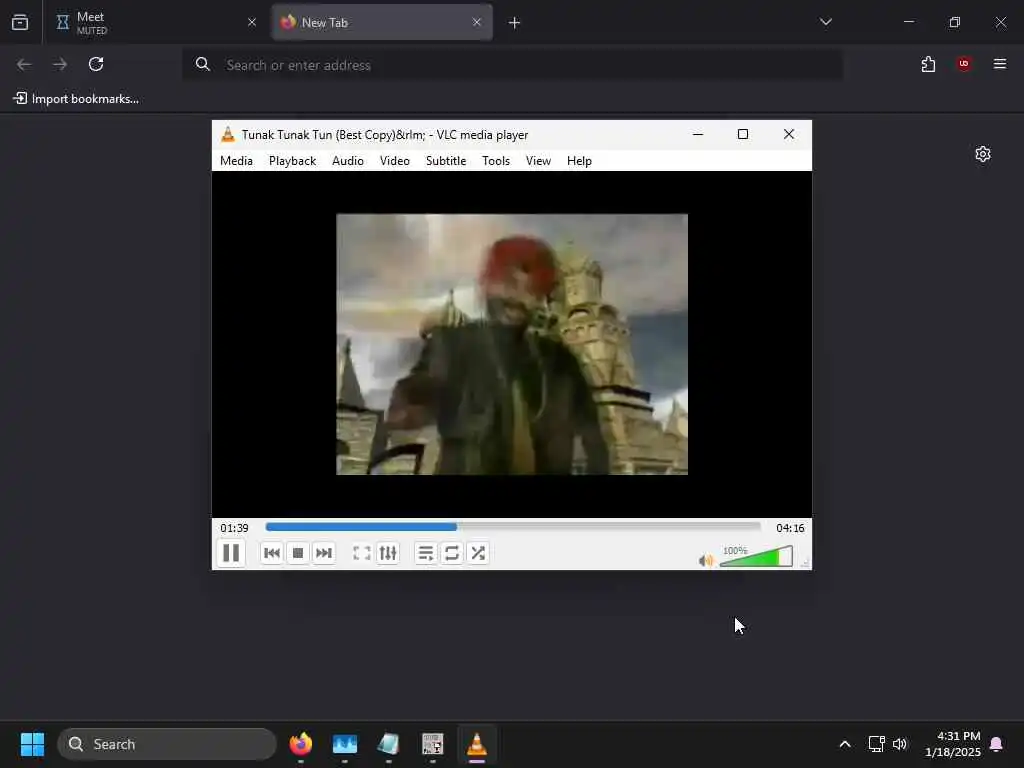Stop playback in VLC

coord(298,553)
